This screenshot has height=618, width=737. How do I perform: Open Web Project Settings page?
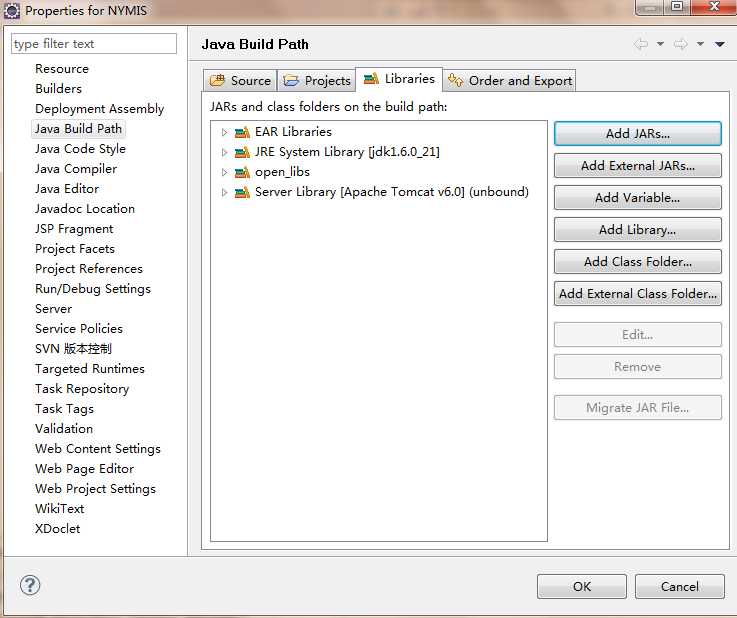(x=95, y=489)
